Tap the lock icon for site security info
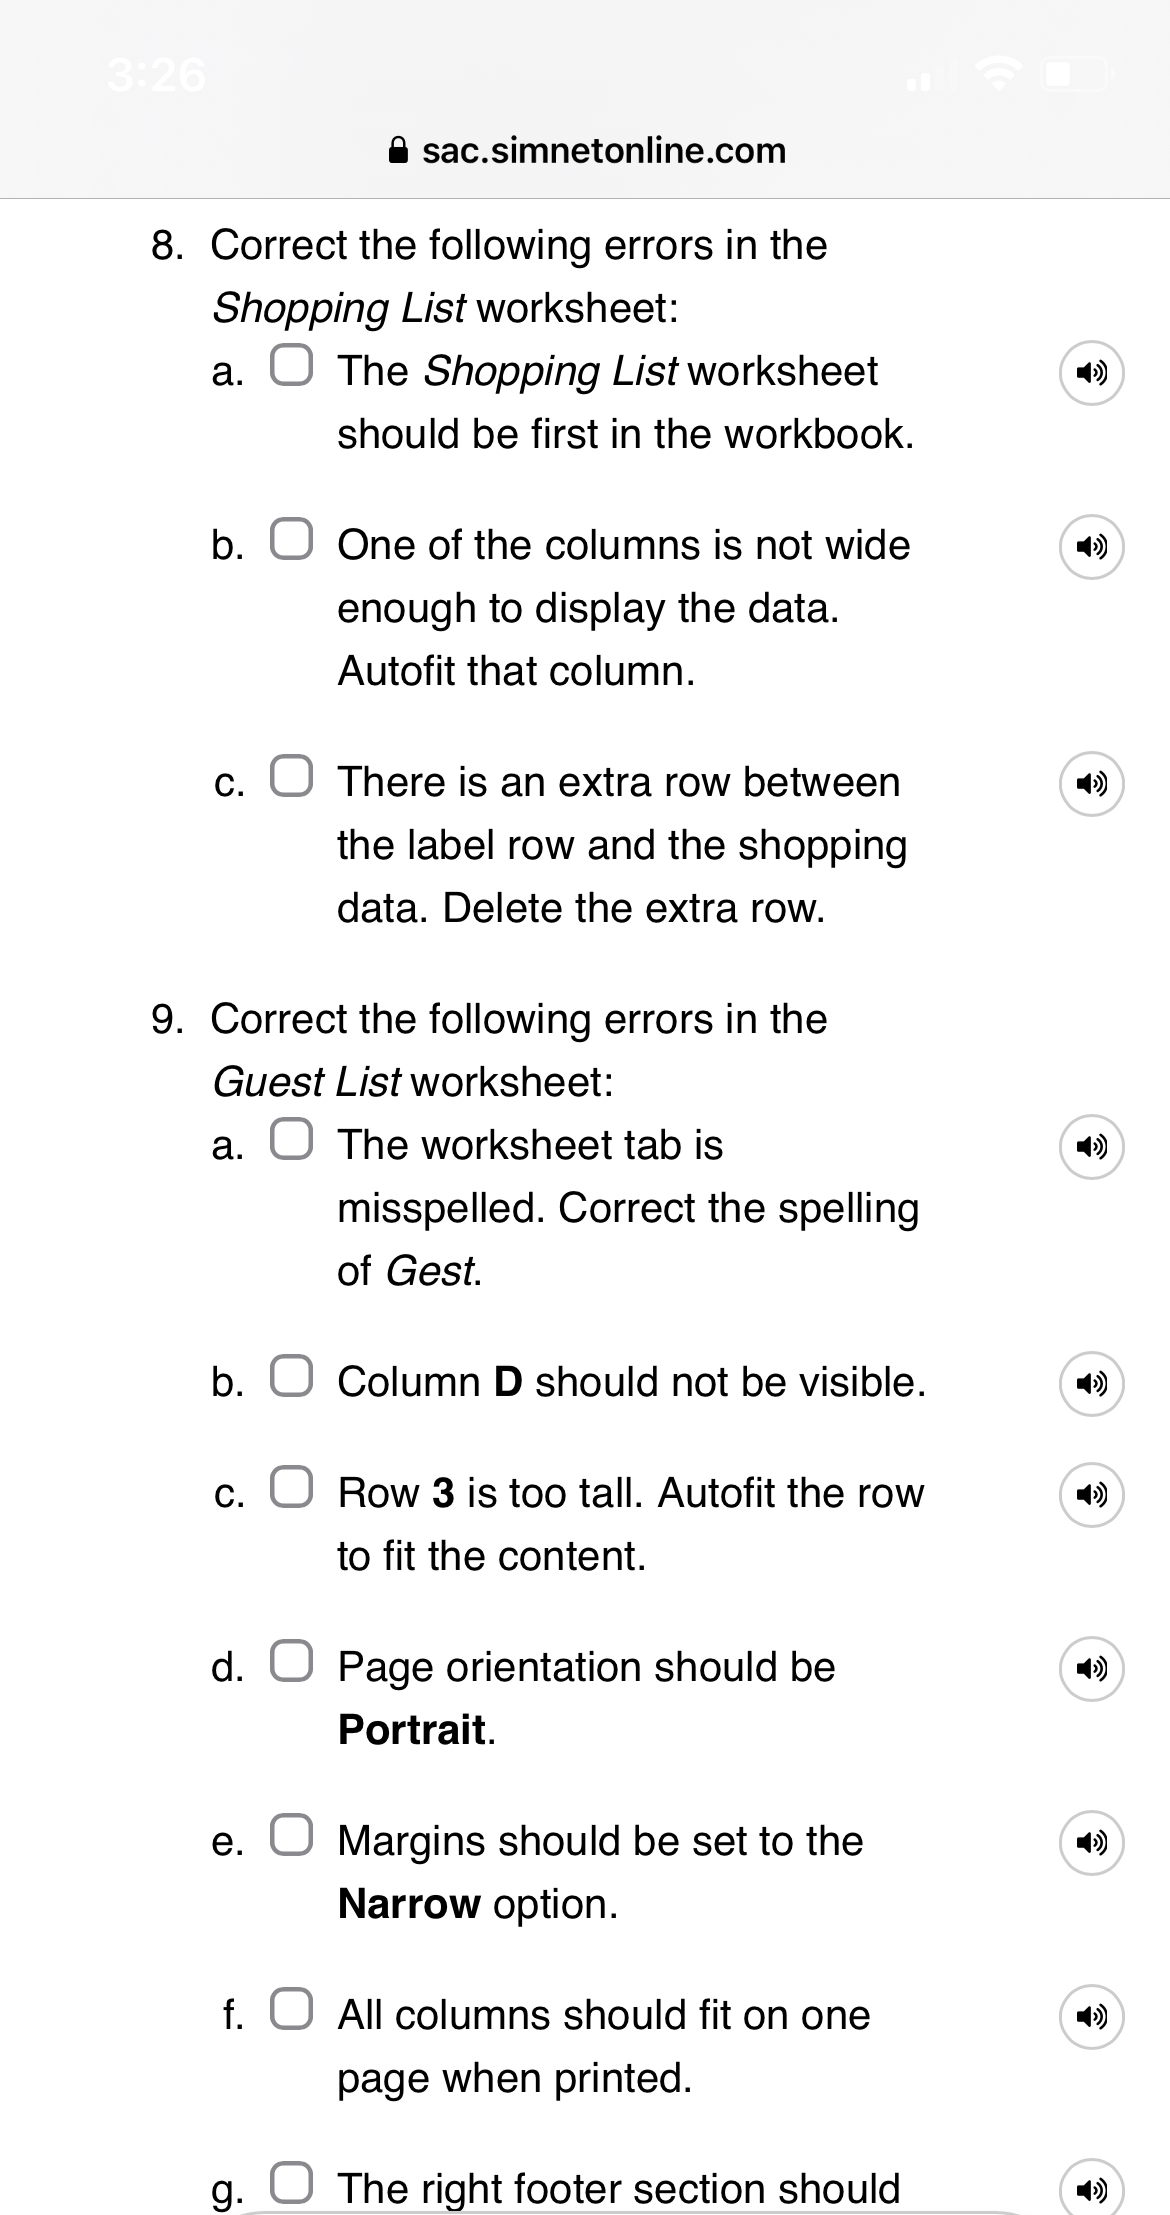The width and height of the screenshot is (1170, 2215). pos(399,150)
